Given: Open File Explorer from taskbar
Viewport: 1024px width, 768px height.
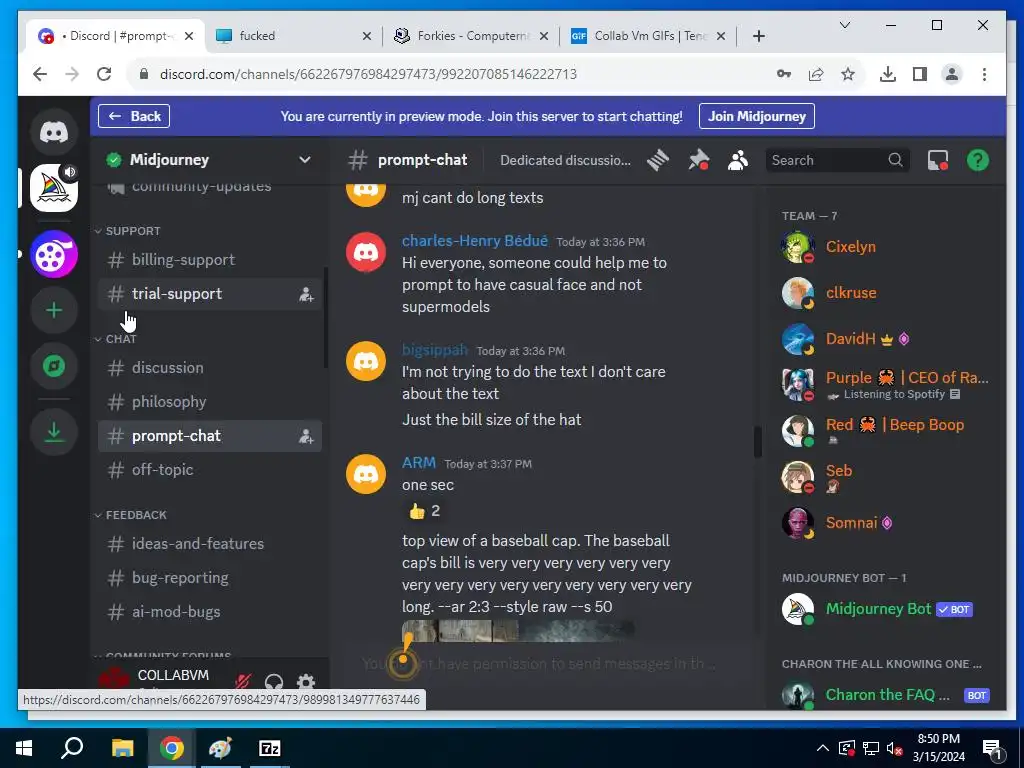Looking at the screenshot, I should tap(122, 748).
